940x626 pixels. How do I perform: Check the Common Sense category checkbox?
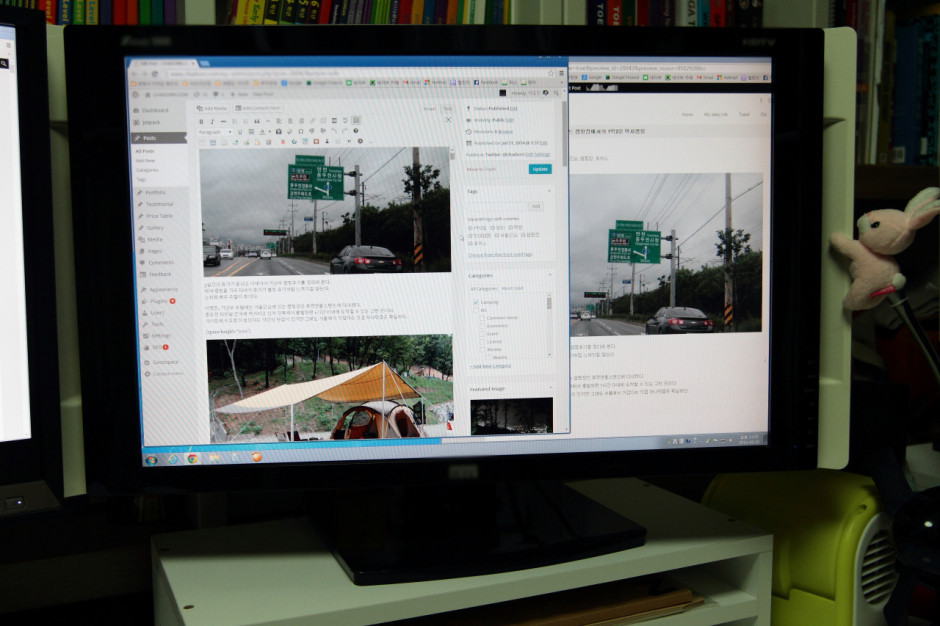pos(481,317)
